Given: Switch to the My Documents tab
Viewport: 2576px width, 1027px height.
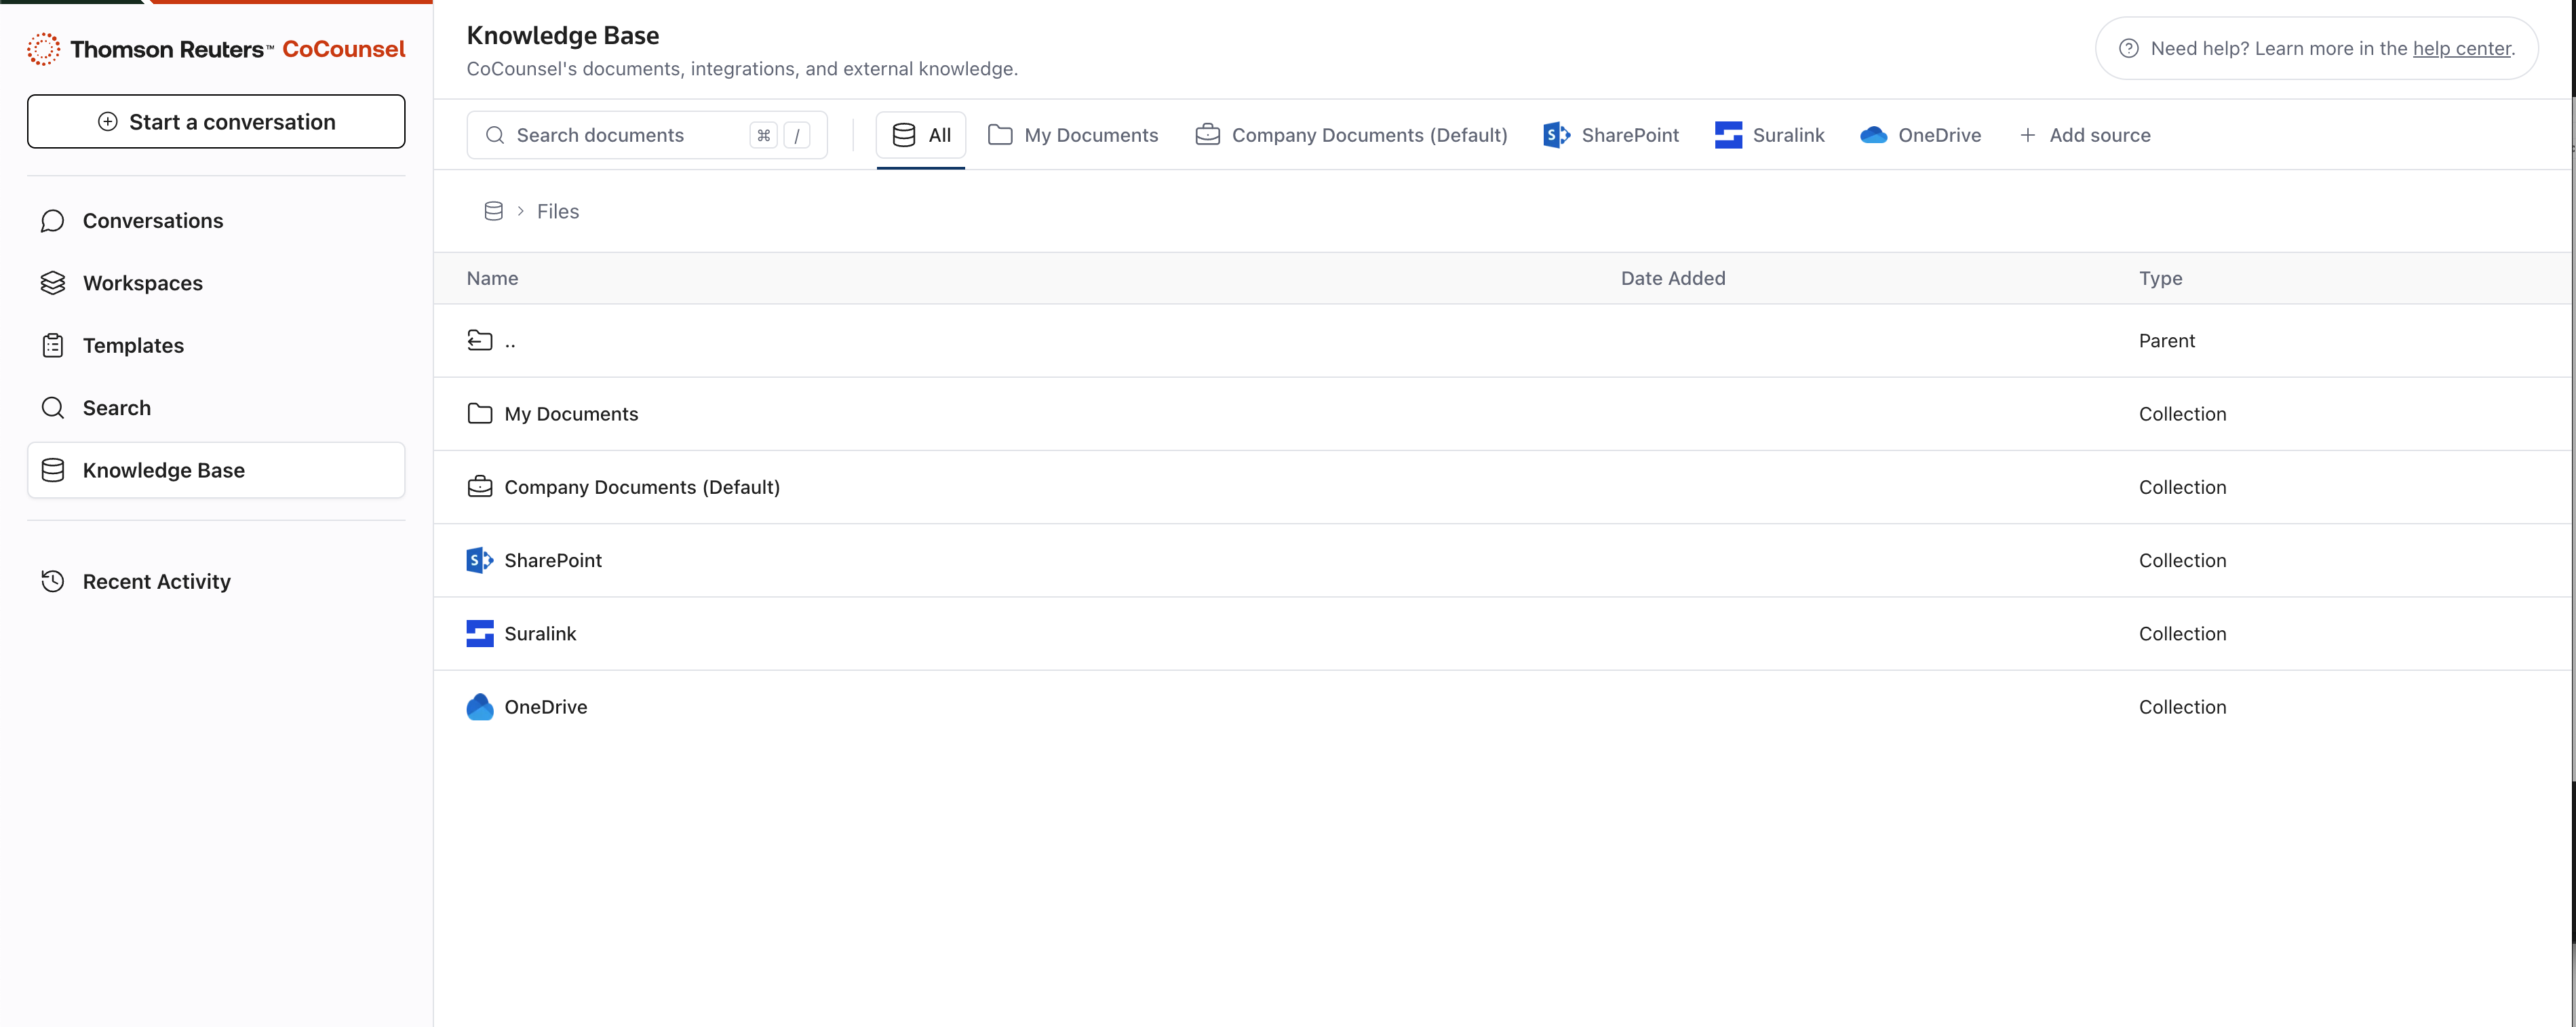Looking at the screenshot, I should (x=1072, y=135).
